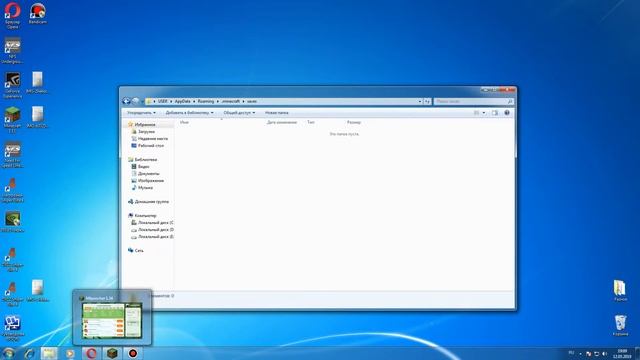Open the third Локальный диск in the sidebar
640x360 pixels.
point(152,236)
